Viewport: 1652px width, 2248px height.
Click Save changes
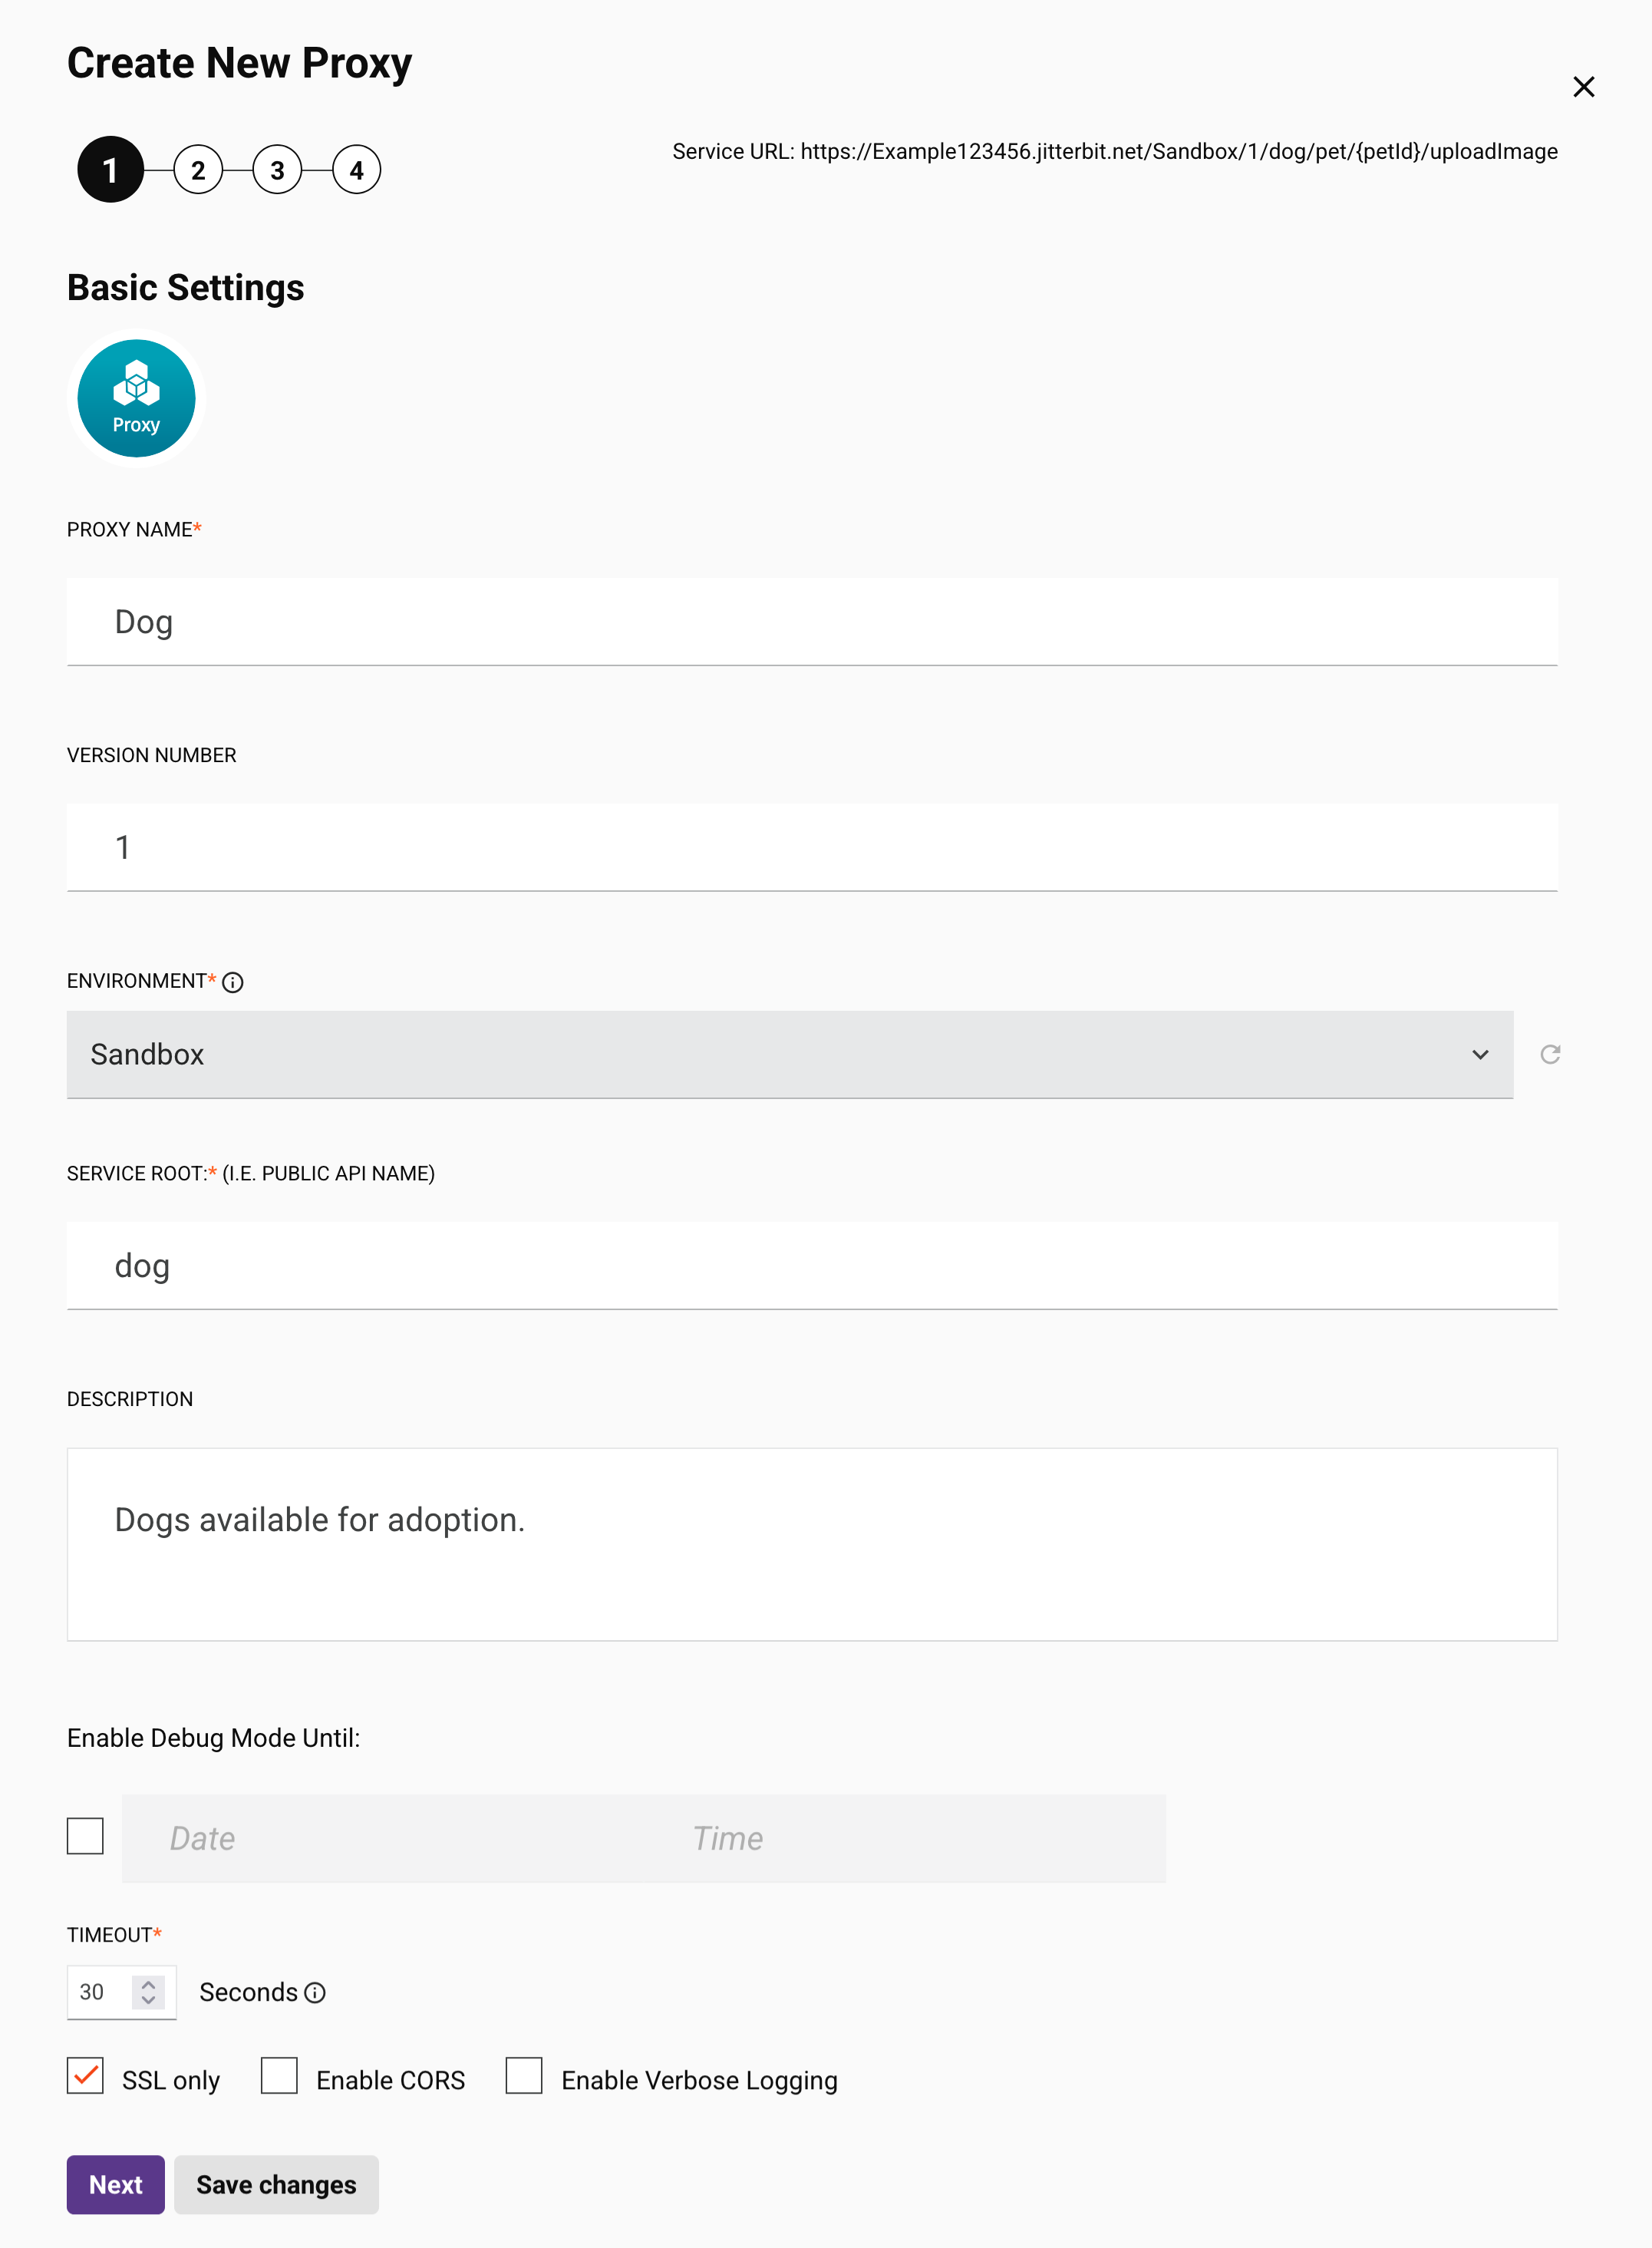[x=276, y=2185]
